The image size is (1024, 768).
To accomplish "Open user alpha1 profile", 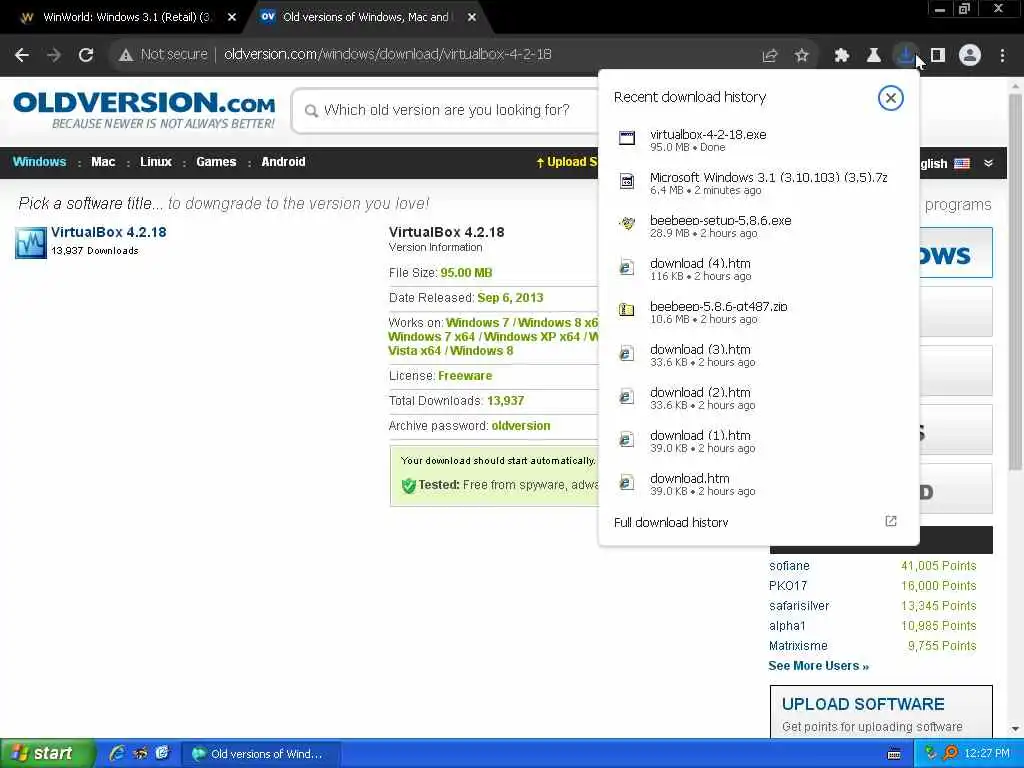I will (787, 626).
